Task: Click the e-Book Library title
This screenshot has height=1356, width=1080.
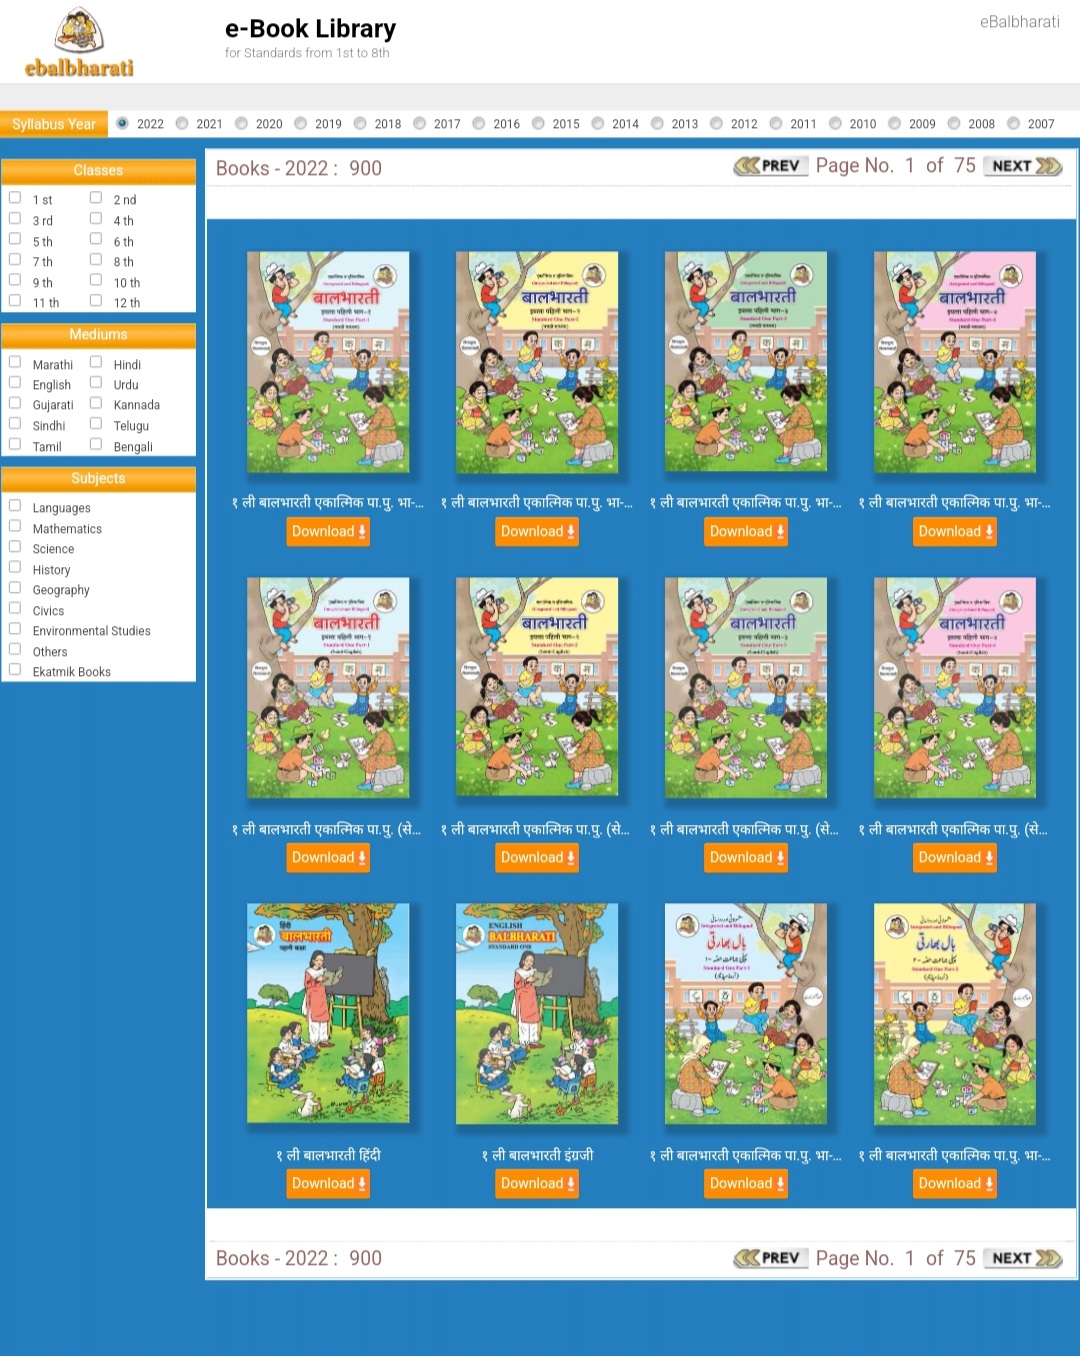Action: [x=310, y=29]
